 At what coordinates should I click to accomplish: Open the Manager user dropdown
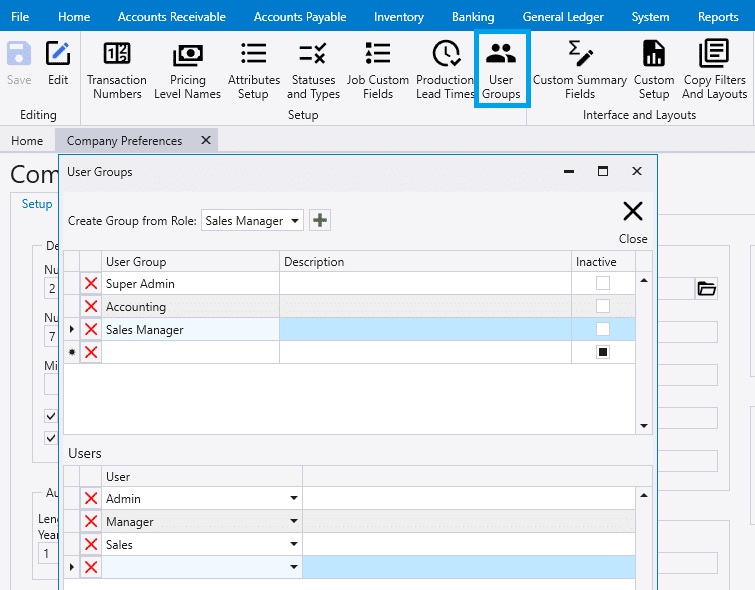(294, 521)
